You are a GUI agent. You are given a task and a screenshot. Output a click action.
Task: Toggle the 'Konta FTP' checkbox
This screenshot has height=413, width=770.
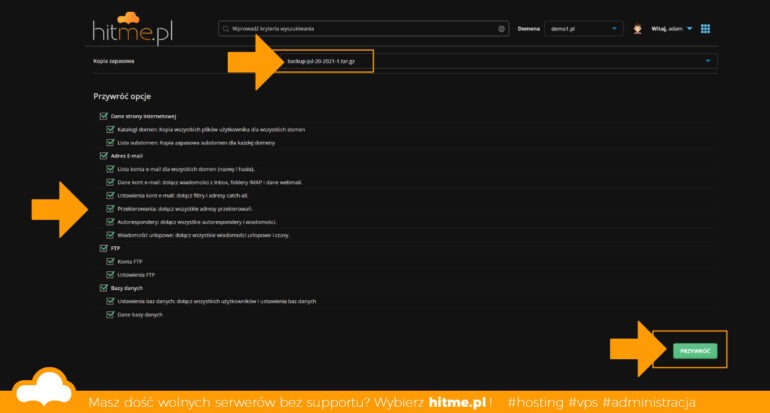[110, 262]
